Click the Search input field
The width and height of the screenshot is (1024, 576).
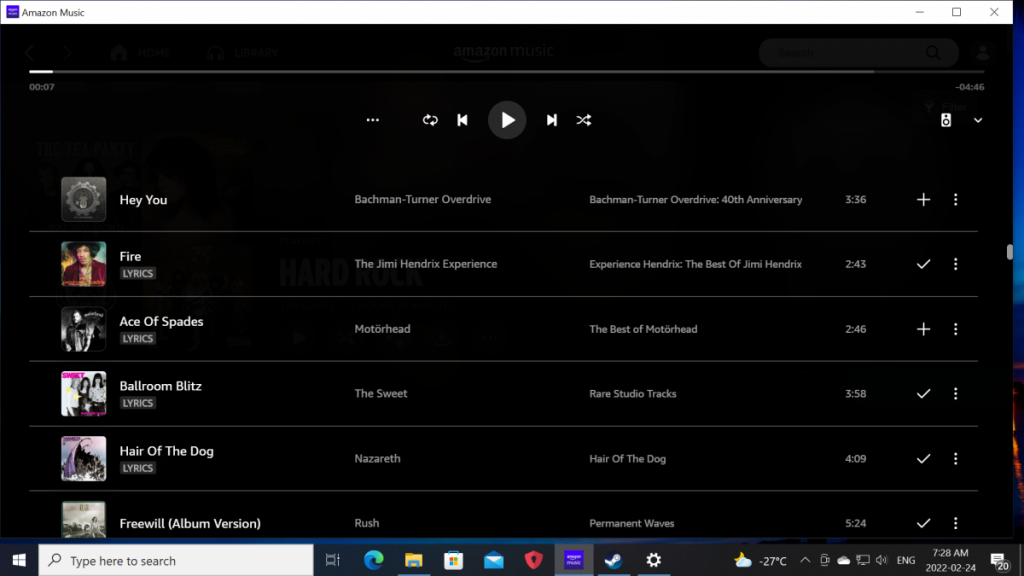tap(858, 53)
